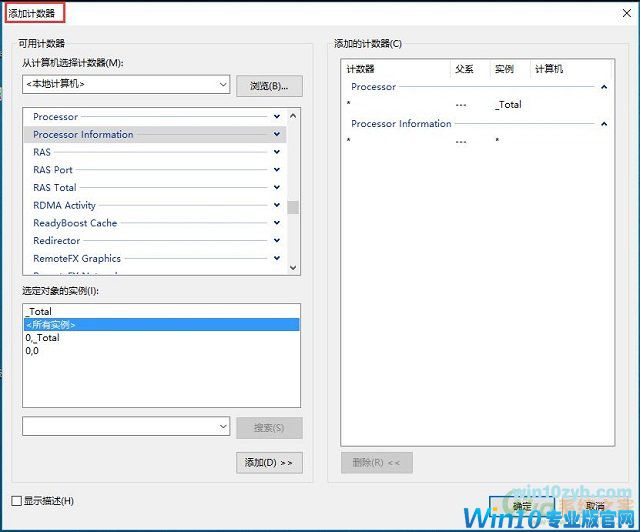Screen dimensions: 640x532
Task: Select Redirector in counter list
Action: tap(155, 240)
